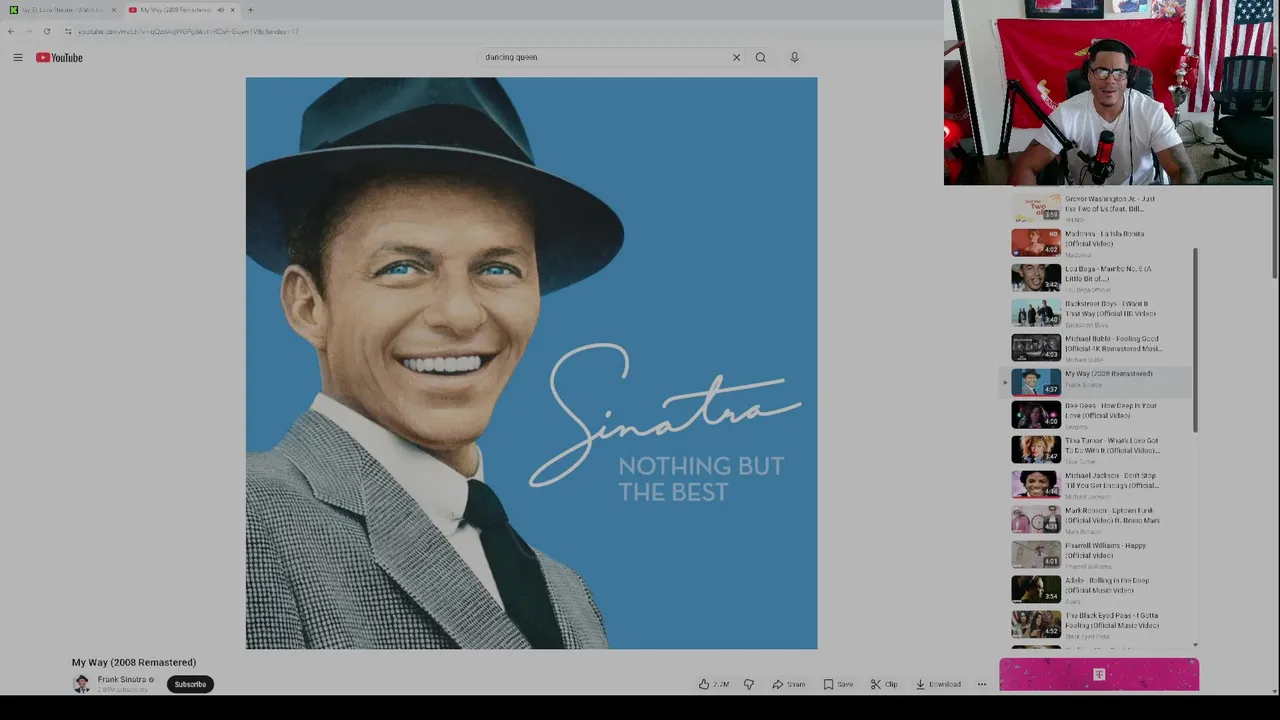The height and width of the screenshot is (720, 1280).
Task: Like the video with the thumbs-up icon
Action: tap(713, 684)
